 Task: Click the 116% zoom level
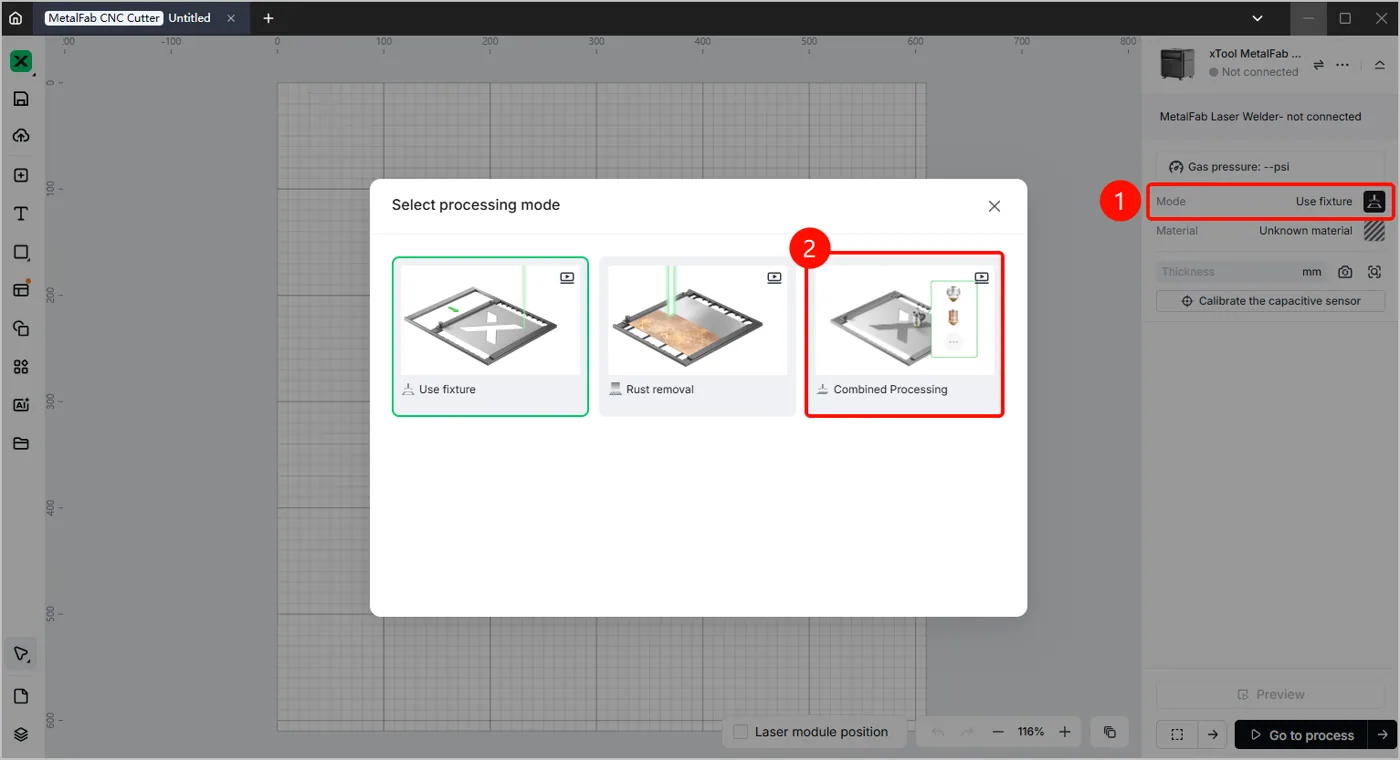(1031, 732)
